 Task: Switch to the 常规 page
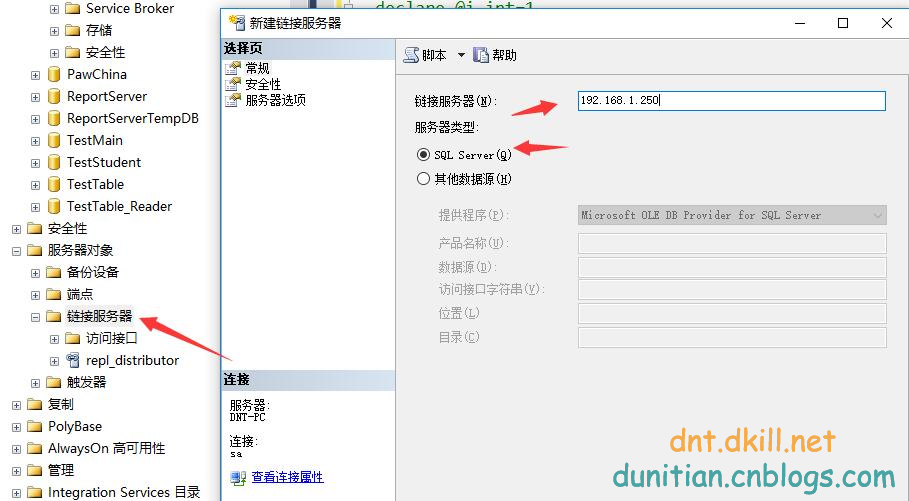257,68
